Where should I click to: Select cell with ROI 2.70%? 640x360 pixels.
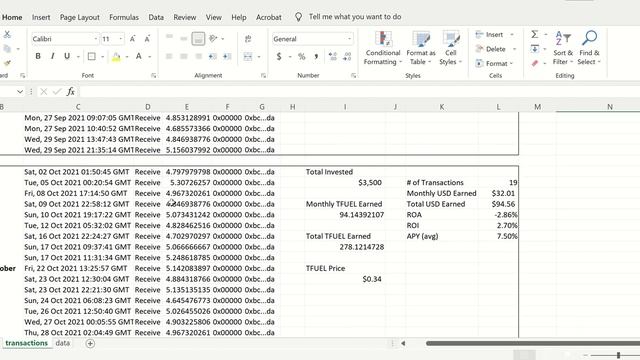pyautogui.click(x=498, y=225)
